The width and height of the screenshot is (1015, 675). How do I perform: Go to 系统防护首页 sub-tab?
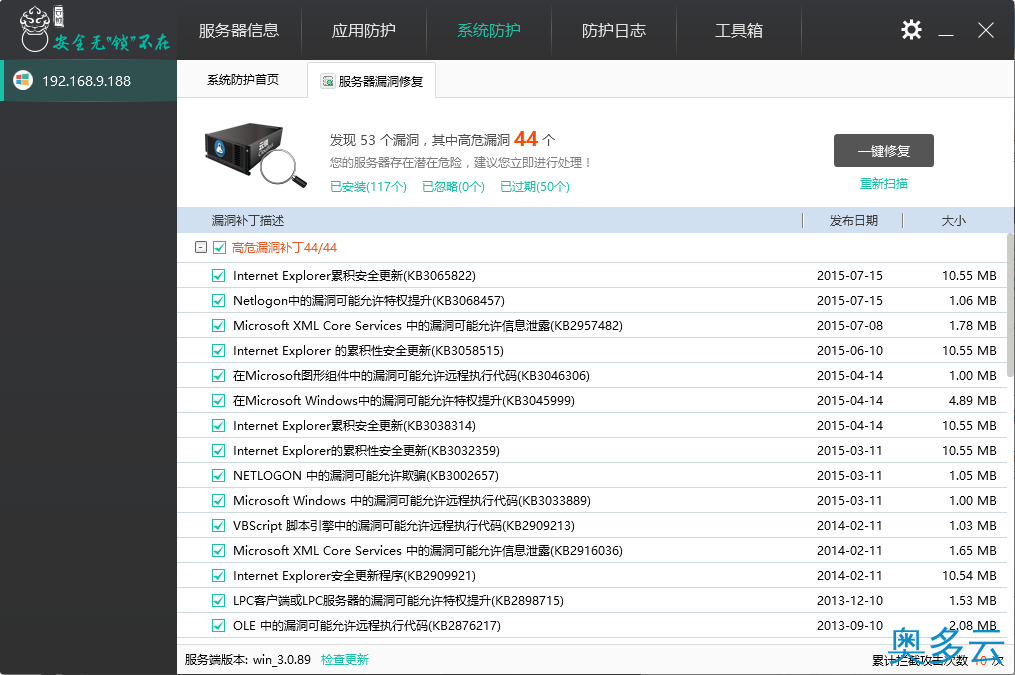tap(243, 80)
